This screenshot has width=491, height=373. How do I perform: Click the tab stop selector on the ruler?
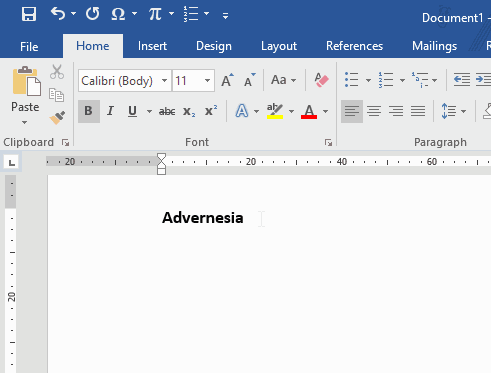[x=12, y=163]
